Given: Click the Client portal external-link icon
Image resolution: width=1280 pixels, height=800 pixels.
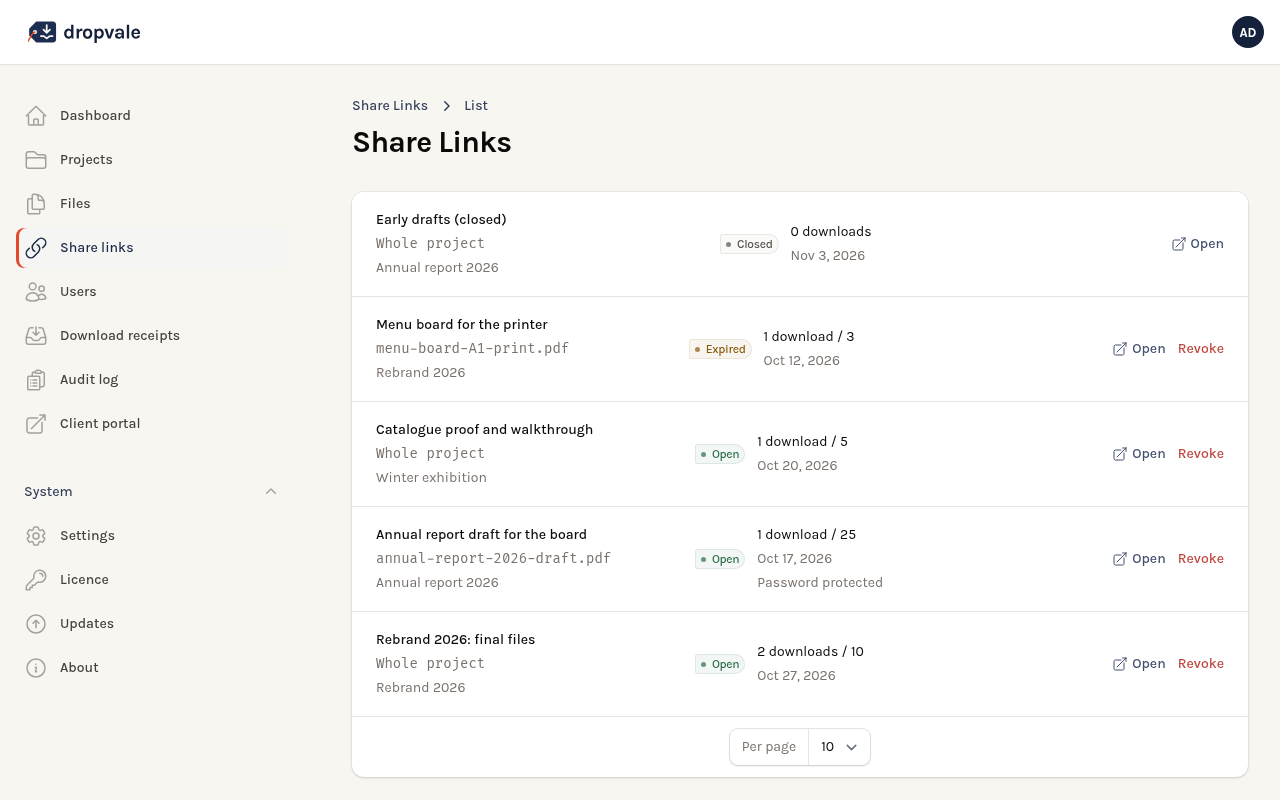Looking at the screenshot, I should (x=36, y=424).
